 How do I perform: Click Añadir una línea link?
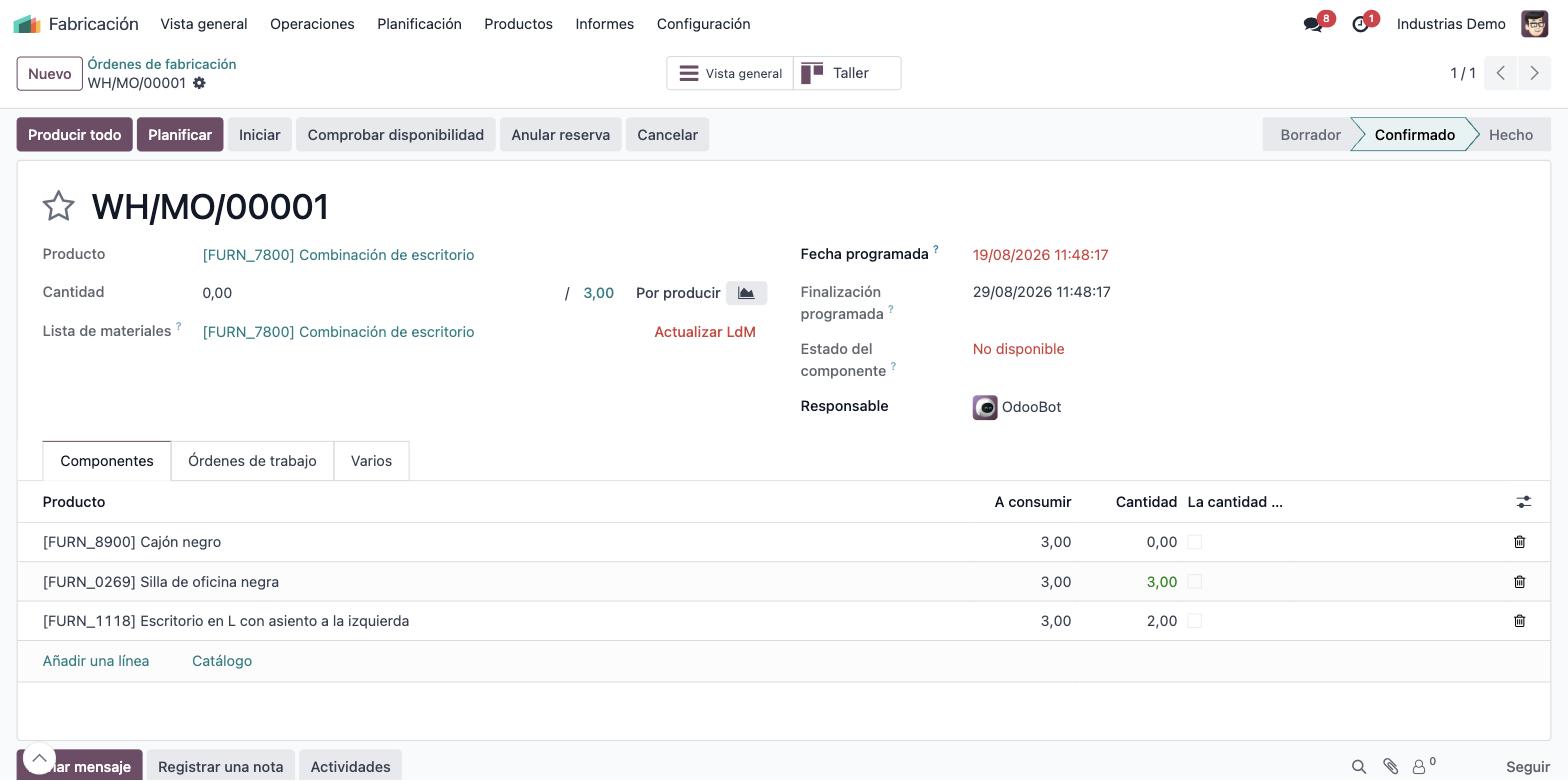[96, 661]
